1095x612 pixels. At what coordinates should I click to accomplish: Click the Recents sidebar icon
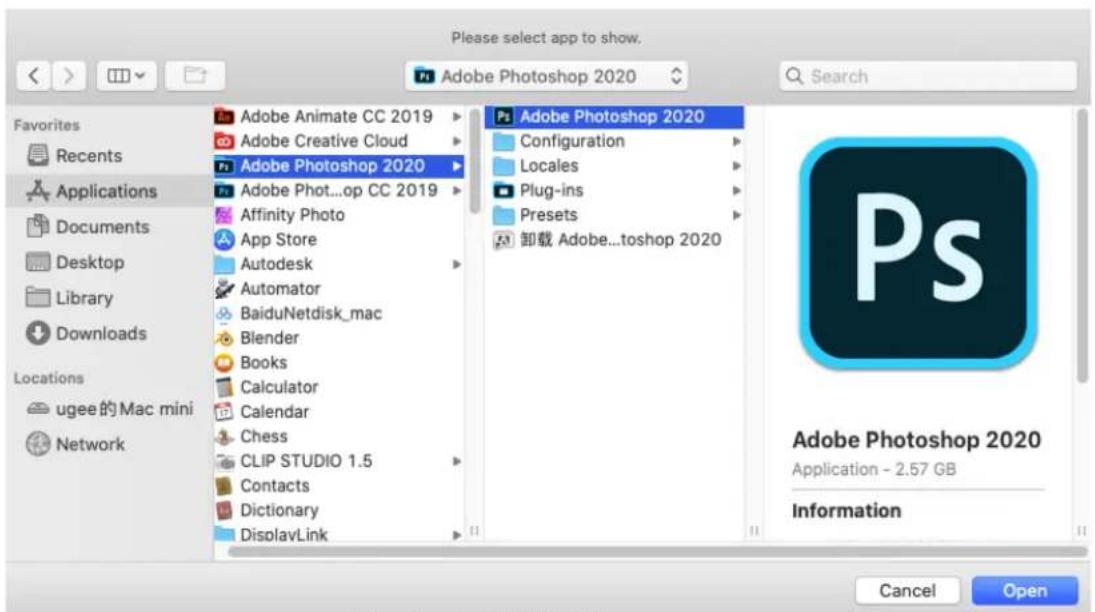click(38, 155)
